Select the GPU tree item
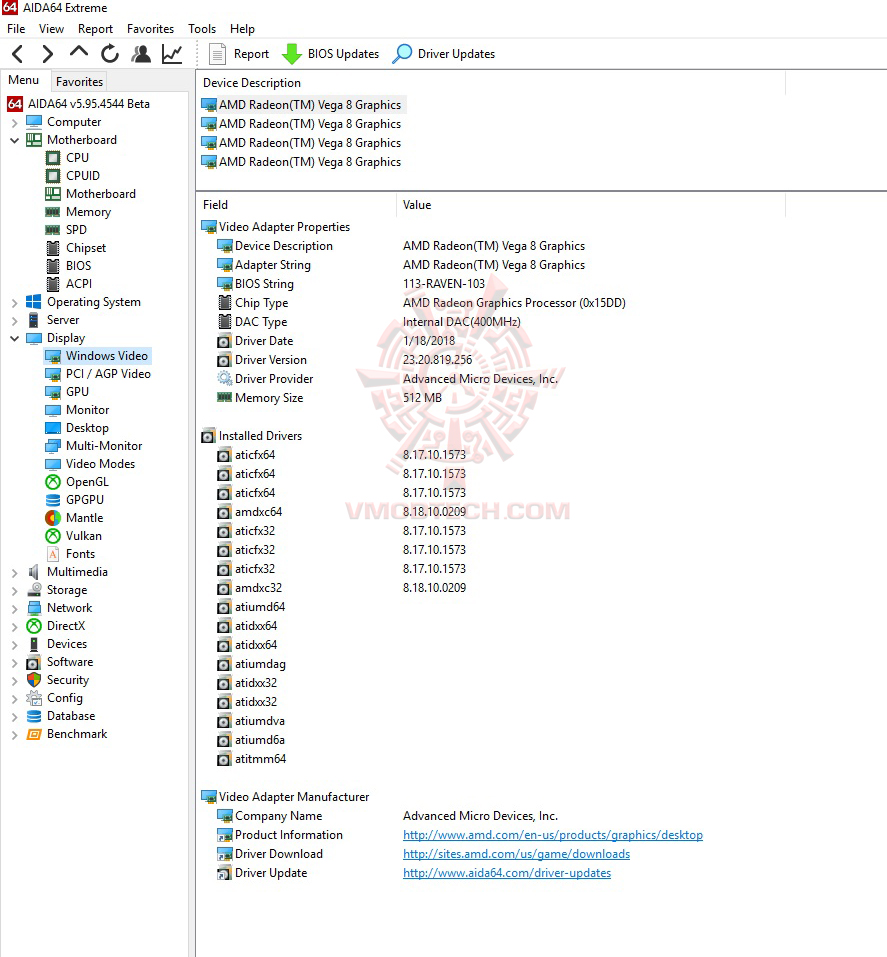Image resolution: width=887 pixels, height=957 pixels. [x=77, y=392]
